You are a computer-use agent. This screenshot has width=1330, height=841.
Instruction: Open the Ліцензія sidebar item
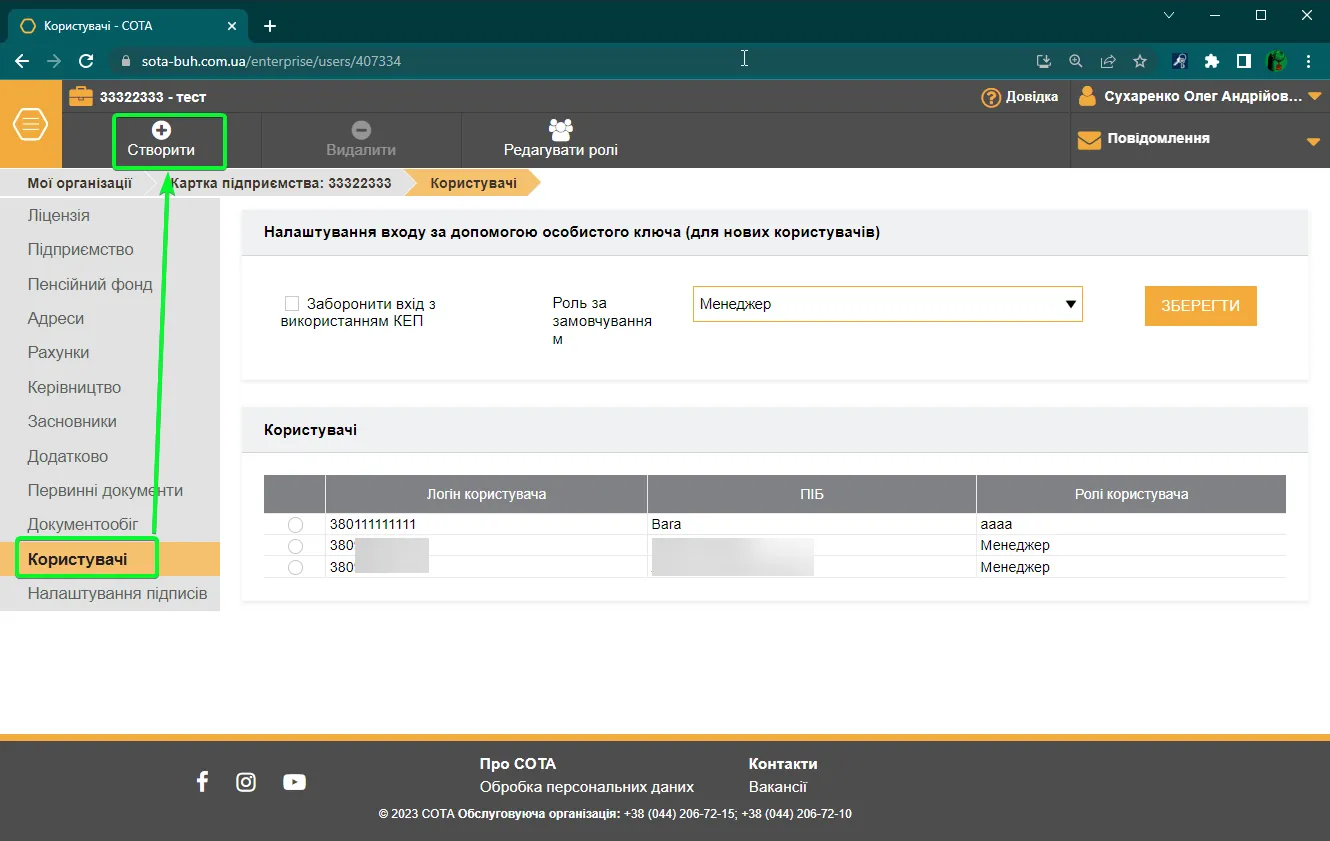[59, 215]
